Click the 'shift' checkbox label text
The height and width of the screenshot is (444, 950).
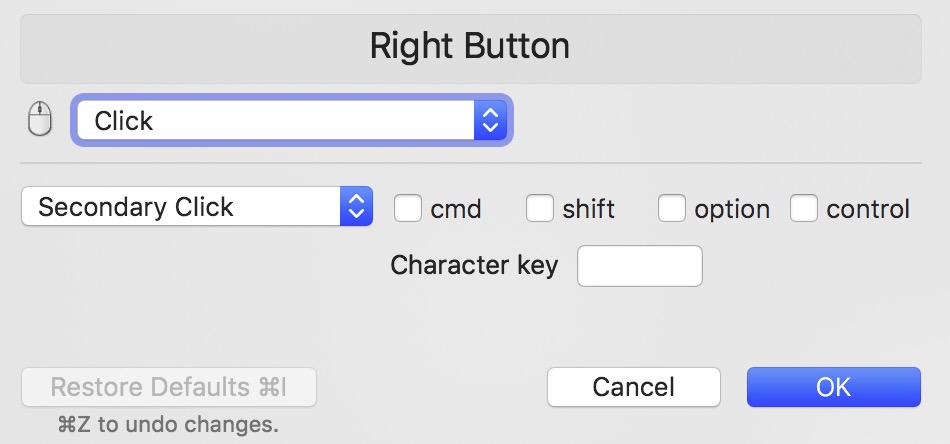[x=589, y=209]
